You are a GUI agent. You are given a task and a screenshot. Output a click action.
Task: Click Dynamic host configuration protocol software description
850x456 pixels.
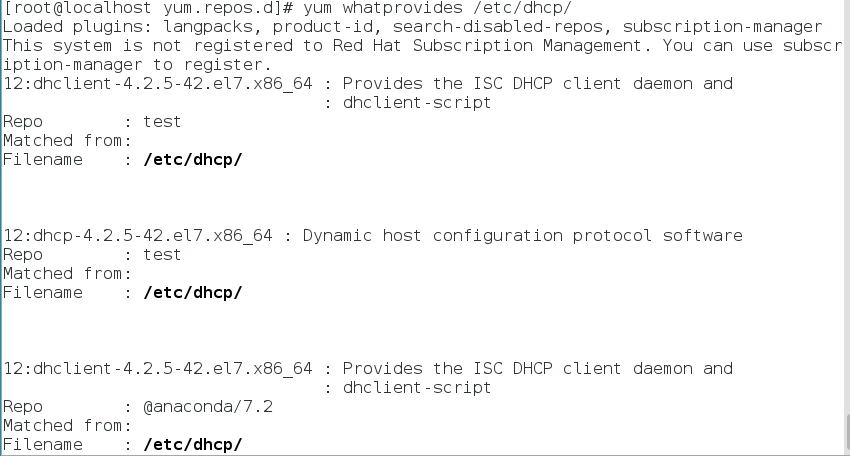pos(522,235)
